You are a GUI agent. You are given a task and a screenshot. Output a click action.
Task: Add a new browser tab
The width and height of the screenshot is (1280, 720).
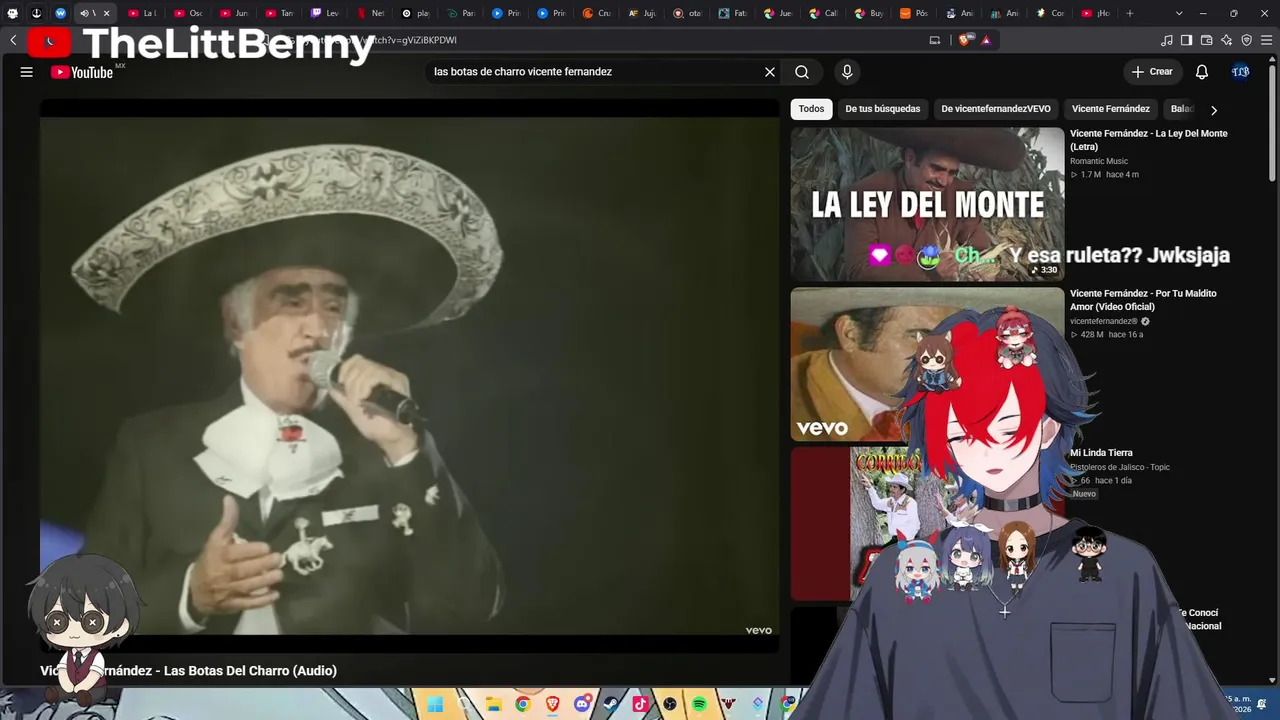coord(1130,13)
